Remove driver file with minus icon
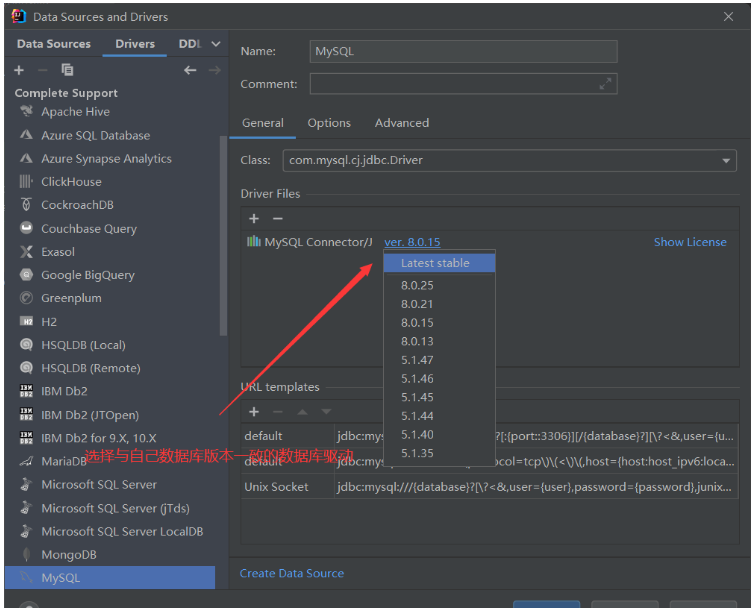Image resolution: width=755 pixels, height=608 pixels. tap(278, 218)
